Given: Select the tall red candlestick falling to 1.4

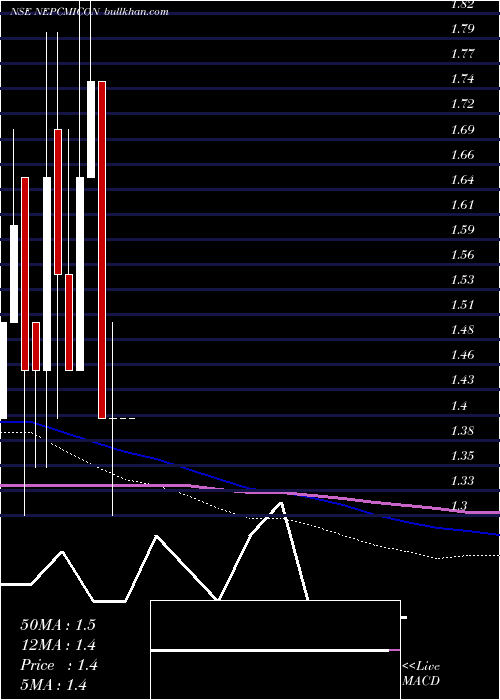Looking at the screenshot, I should (x=102, y=250).
